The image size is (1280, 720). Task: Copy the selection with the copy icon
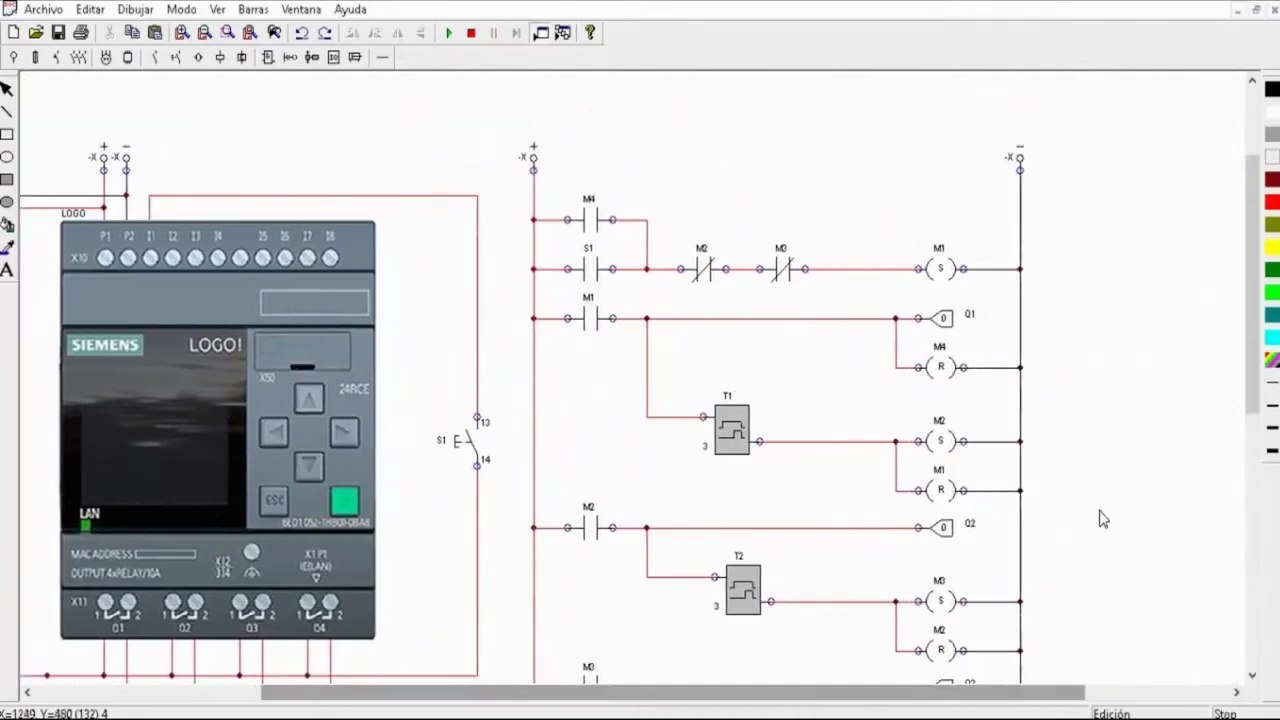coord(132,33)
